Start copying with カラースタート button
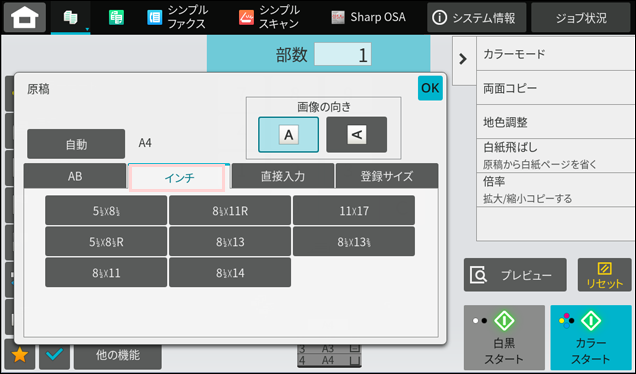The height and width of the screenshot is (374, 636). tap(591, 337)
